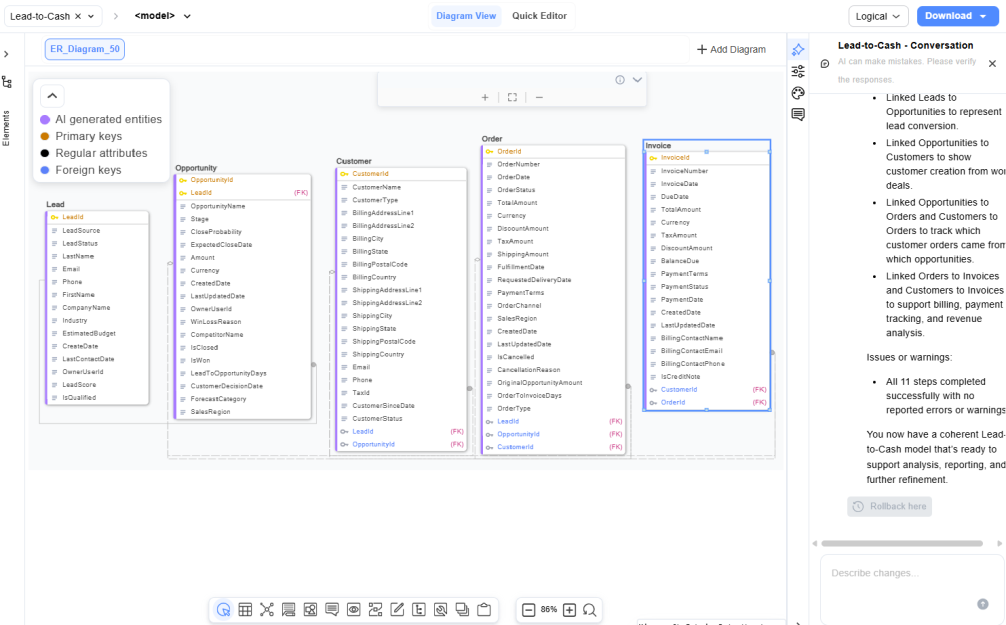The image size is (1006, 625).
Task: Open the color palette theme icon
Action: click(798, 93)
